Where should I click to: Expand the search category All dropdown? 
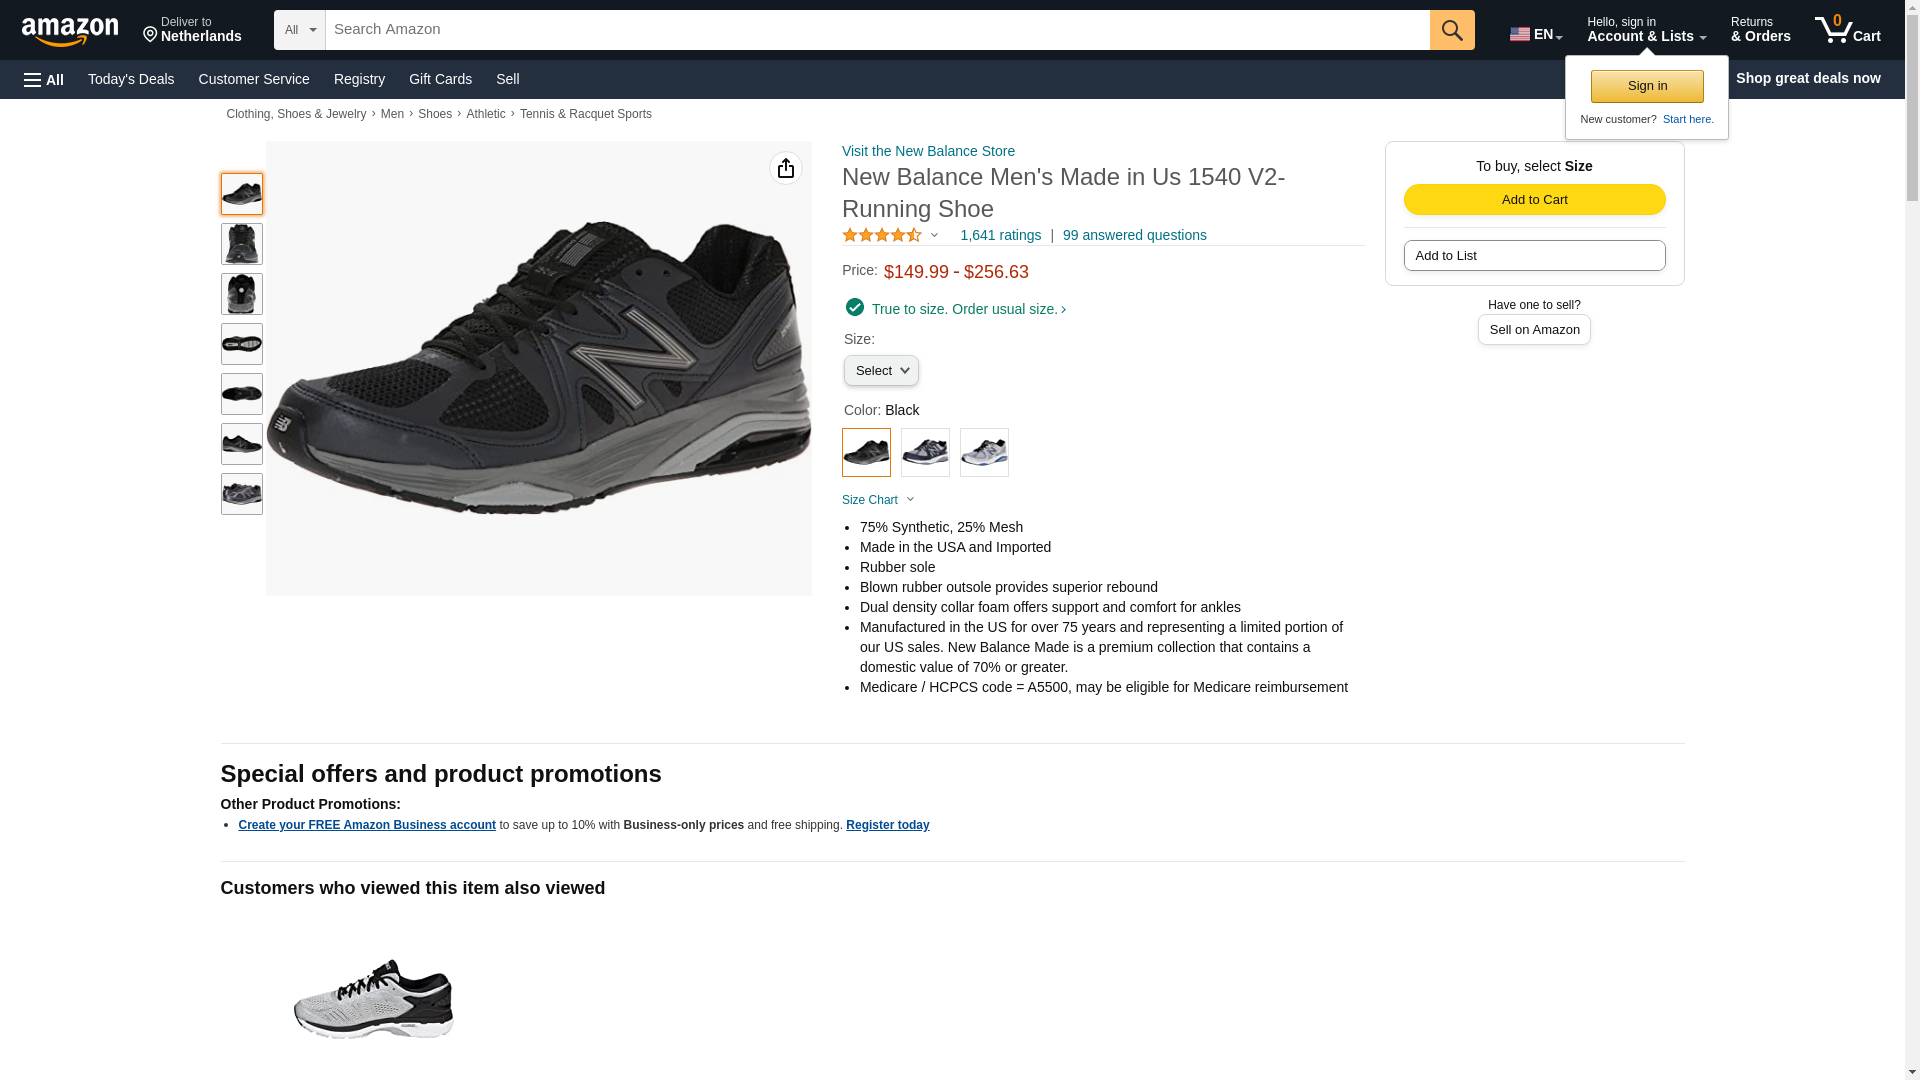[x=299, y=30]
